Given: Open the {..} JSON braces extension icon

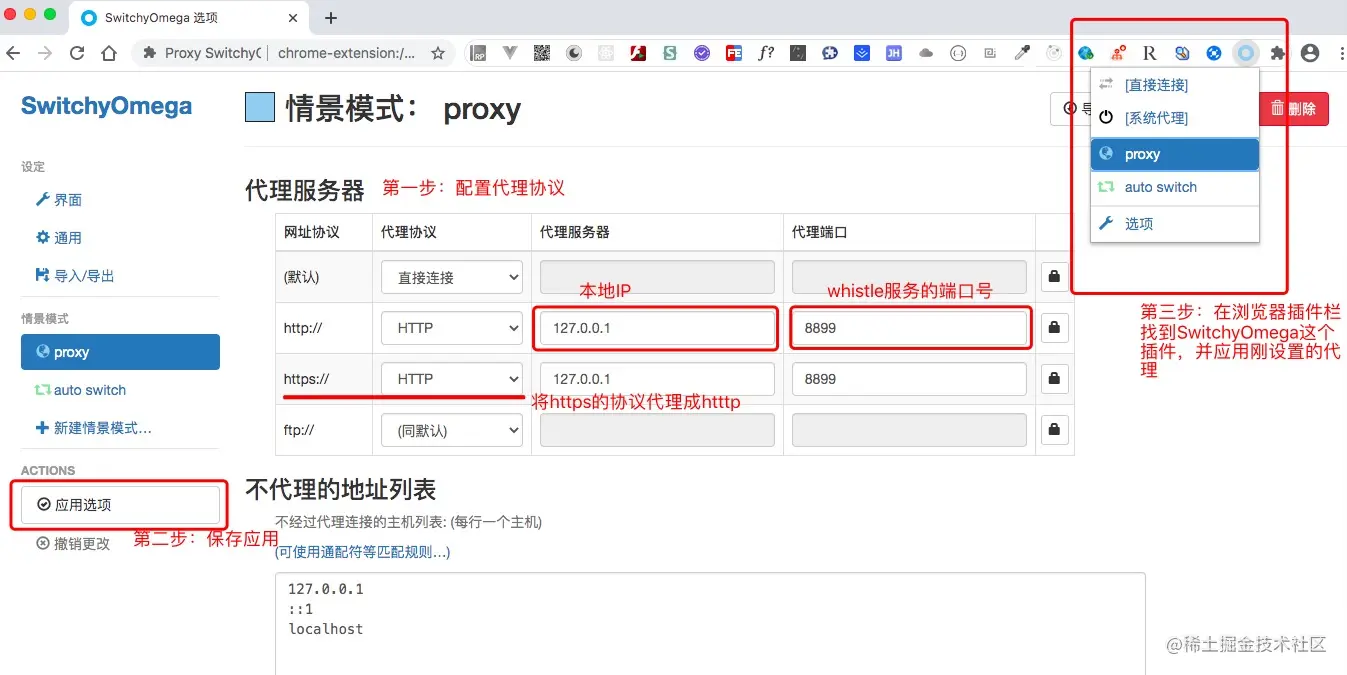Looking at the screenshot, I should (x=958, y=53).
